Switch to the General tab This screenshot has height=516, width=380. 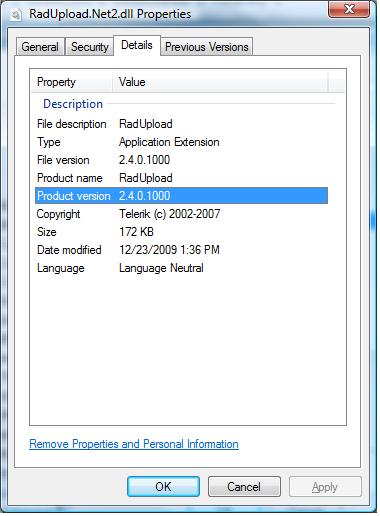tap(40, 47)
